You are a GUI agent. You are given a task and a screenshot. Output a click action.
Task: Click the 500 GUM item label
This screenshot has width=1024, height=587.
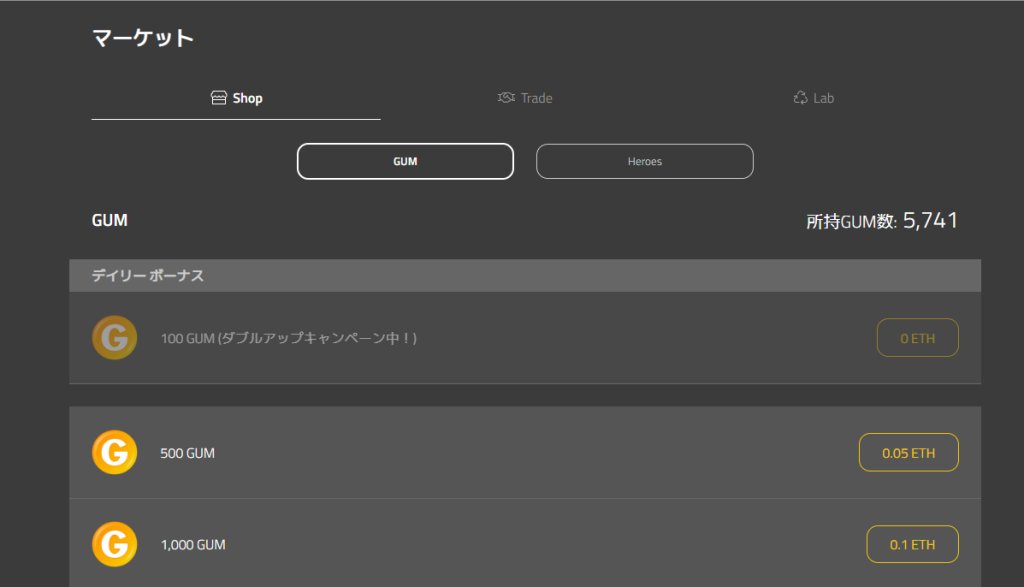tap(187, 453)
